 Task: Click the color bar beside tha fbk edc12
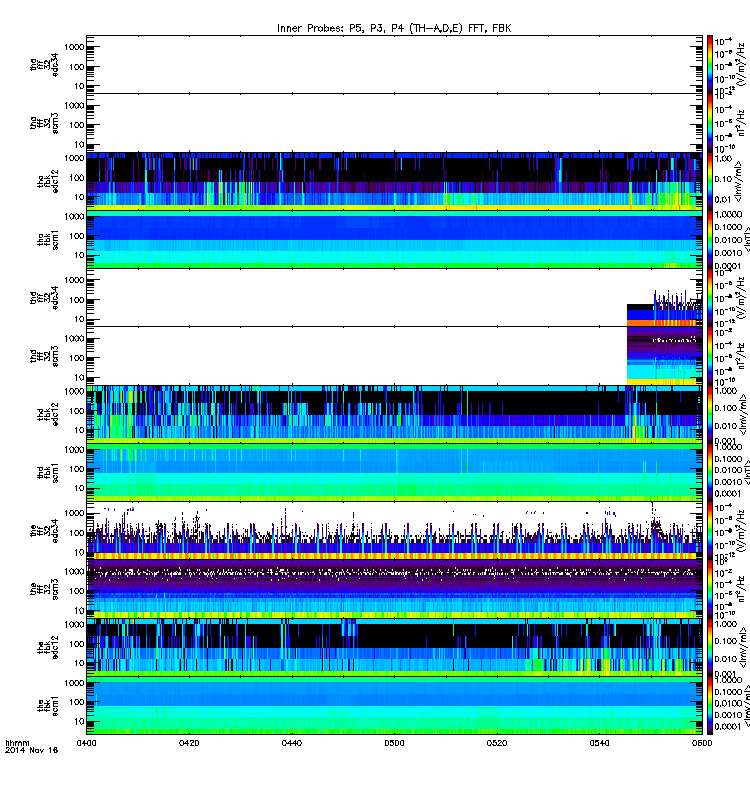click(710, 181)
